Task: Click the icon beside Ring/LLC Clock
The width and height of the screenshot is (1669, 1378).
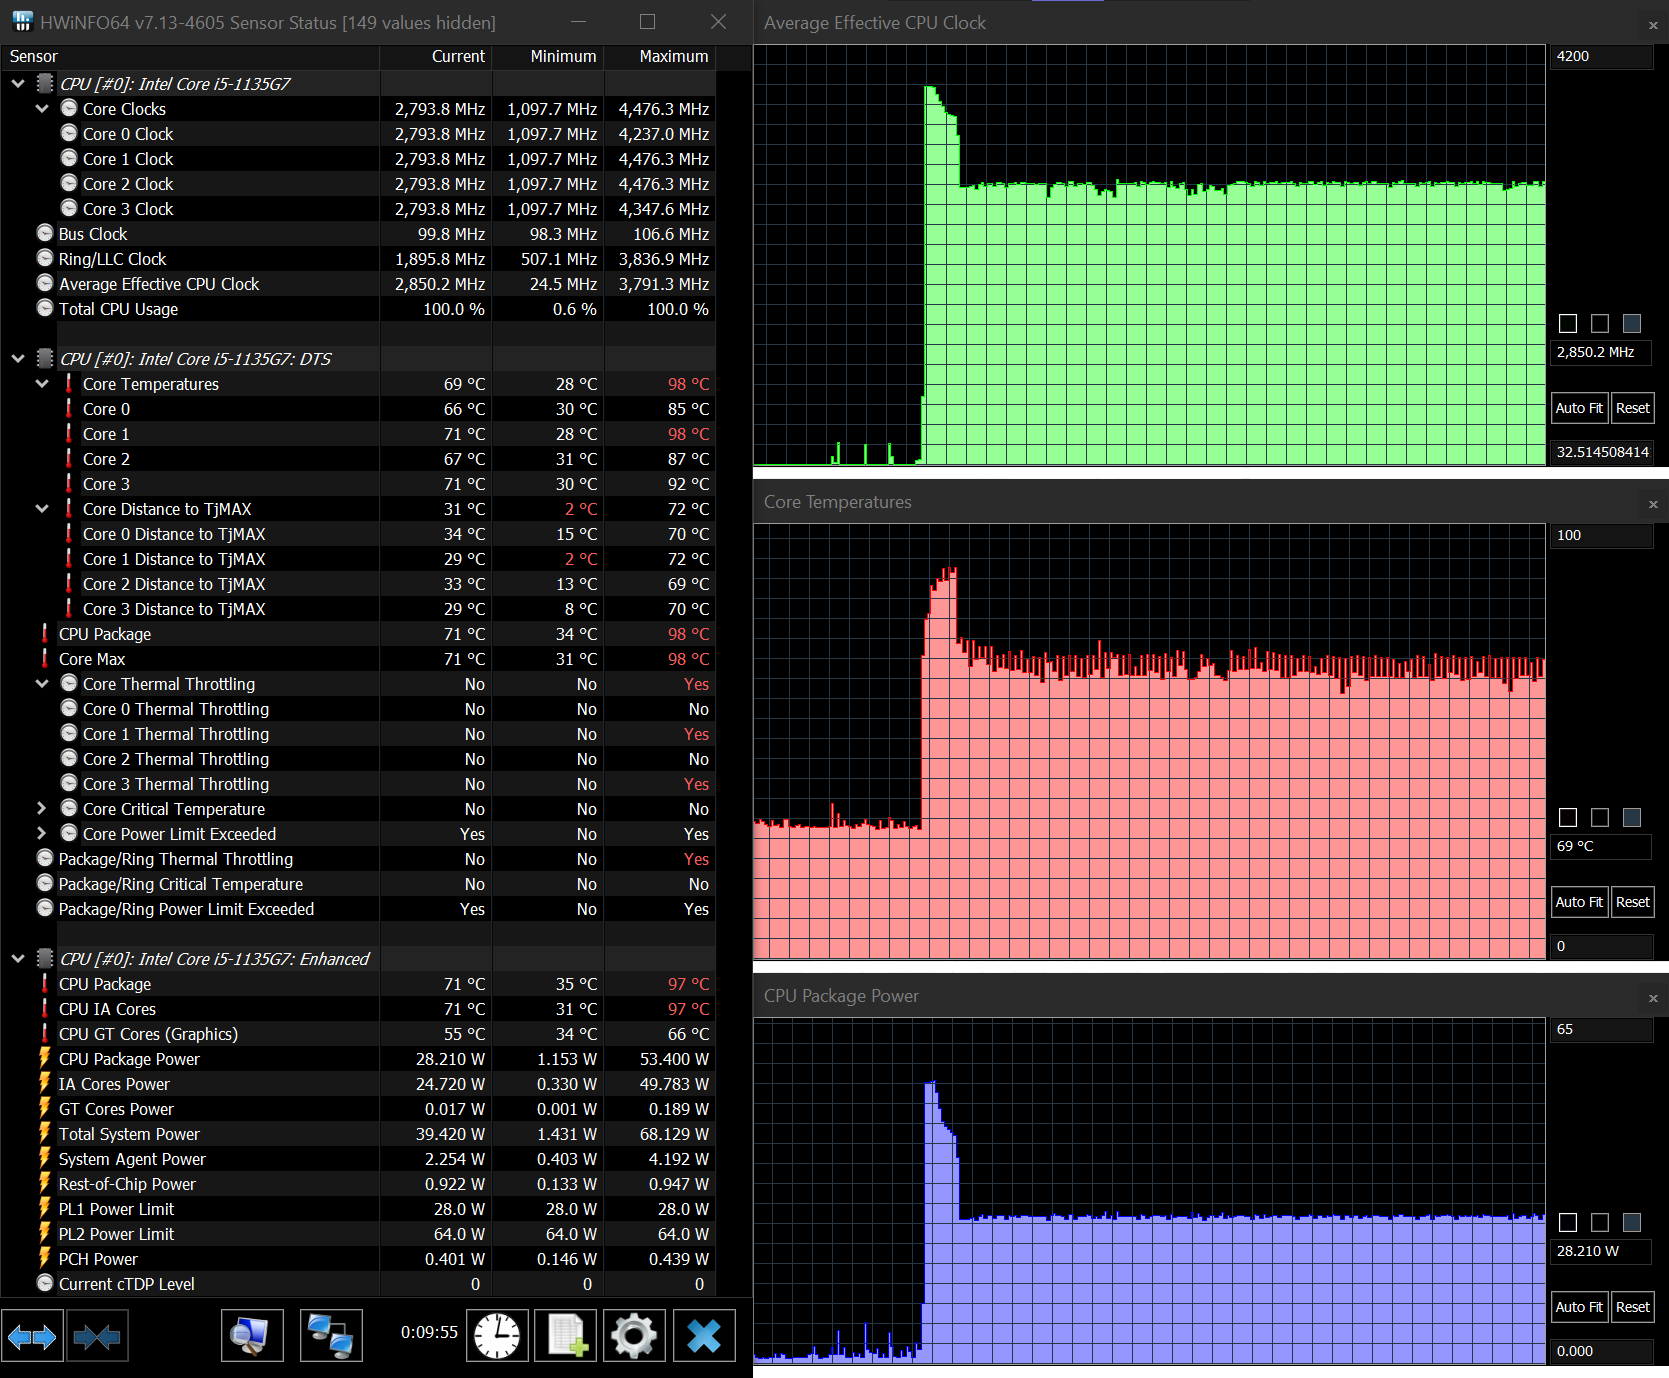Action: [x=45, y=258]
